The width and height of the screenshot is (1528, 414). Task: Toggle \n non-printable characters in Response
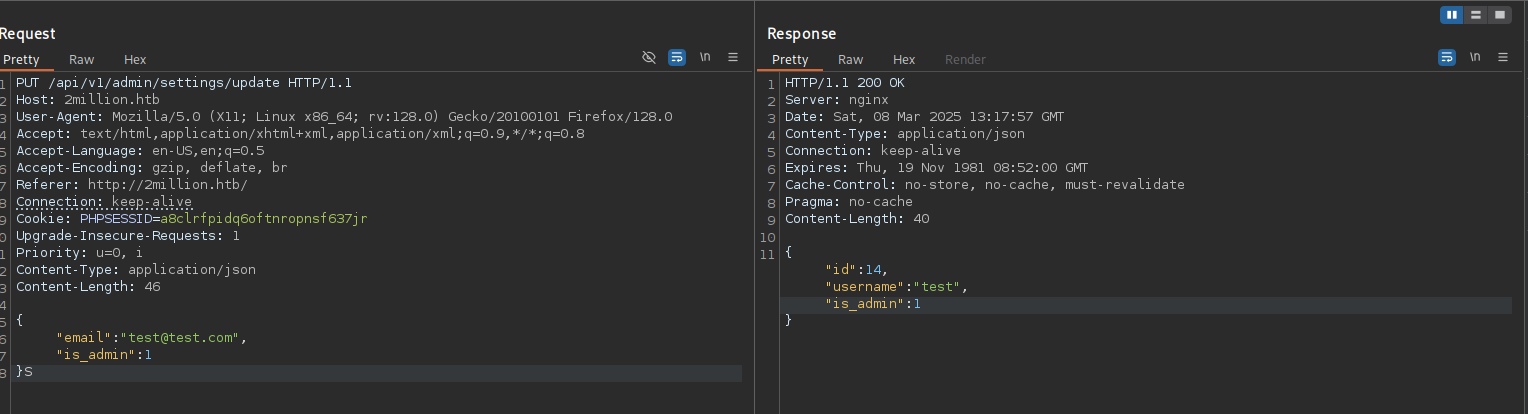tap(1475, 57)
